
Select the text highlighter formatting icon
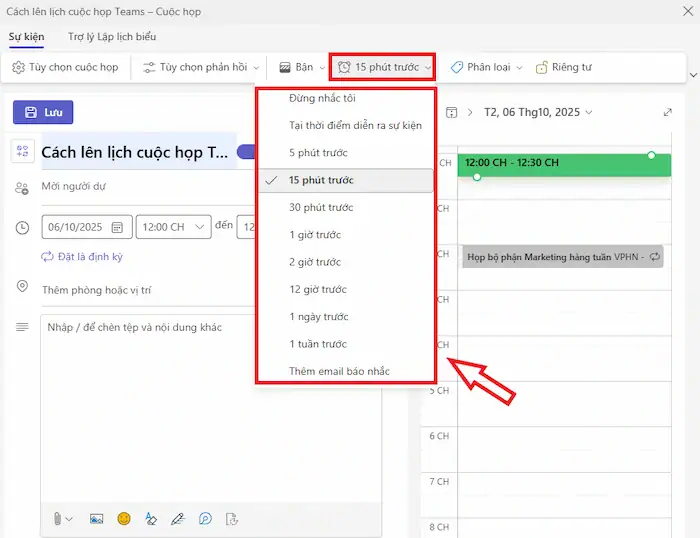click(x=151, y=518)
